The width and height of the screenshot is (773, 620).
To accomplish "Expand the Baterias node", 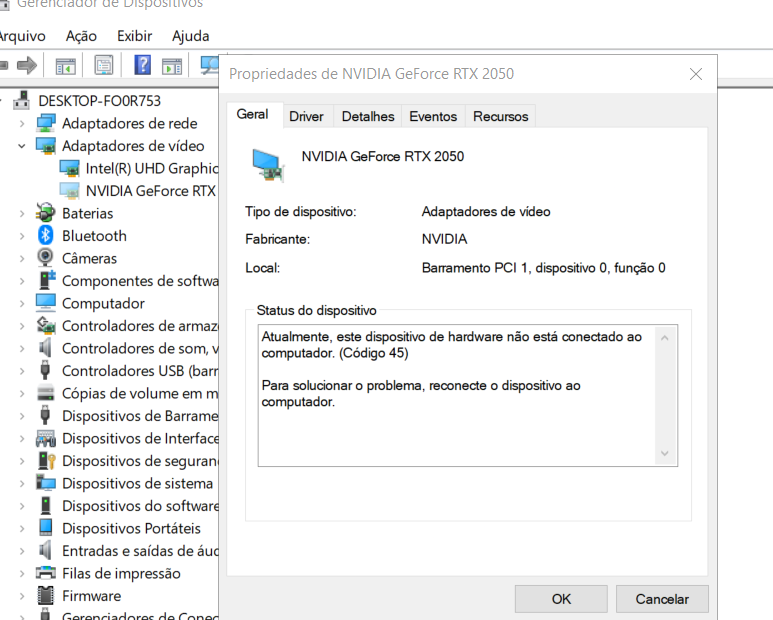I will [22, 213].
